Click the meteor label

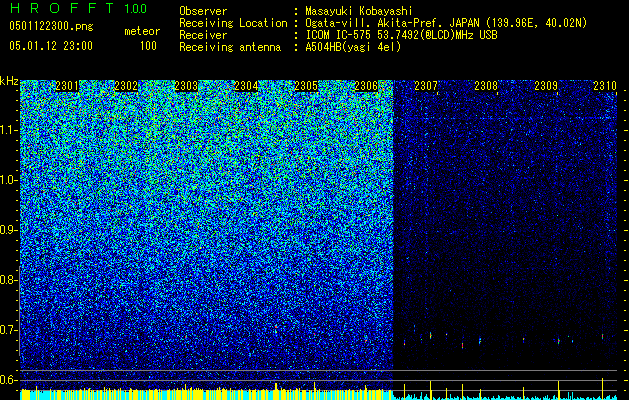(142, 31)
